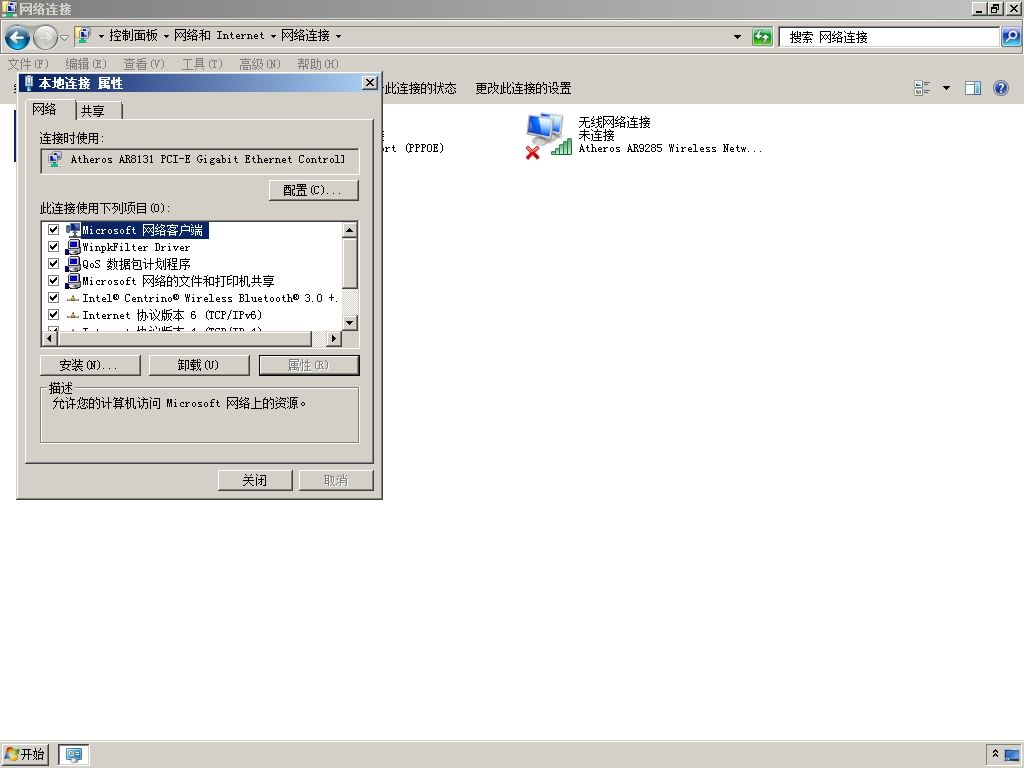This screenshot has height=768, width=1024.
Task: Click the Forward navigation arrow
Action: coord(45,37)
